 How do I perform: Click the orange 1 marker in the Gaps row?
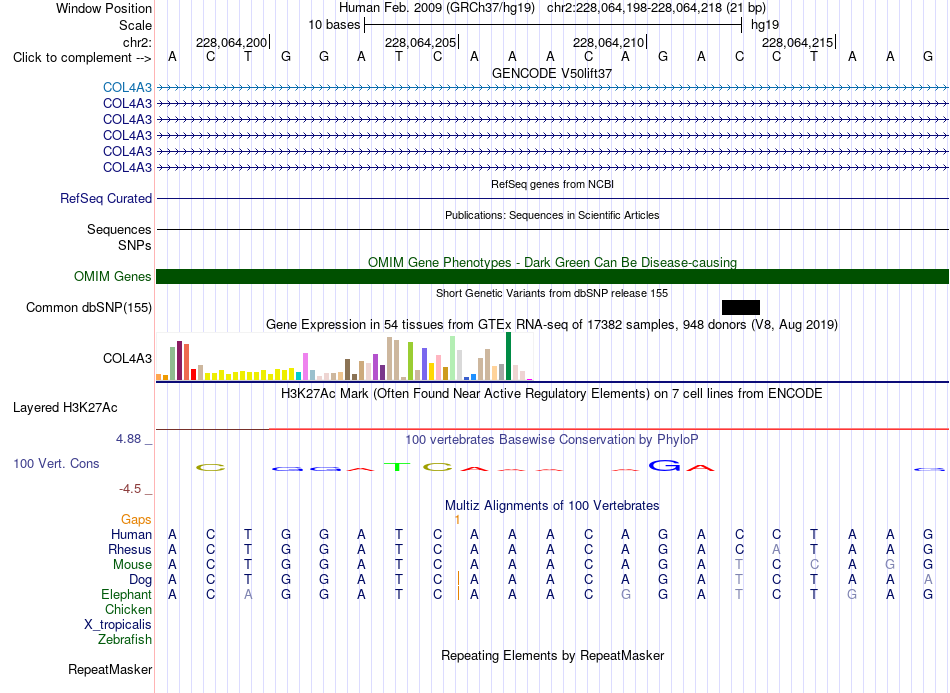(x=457, y=519)
